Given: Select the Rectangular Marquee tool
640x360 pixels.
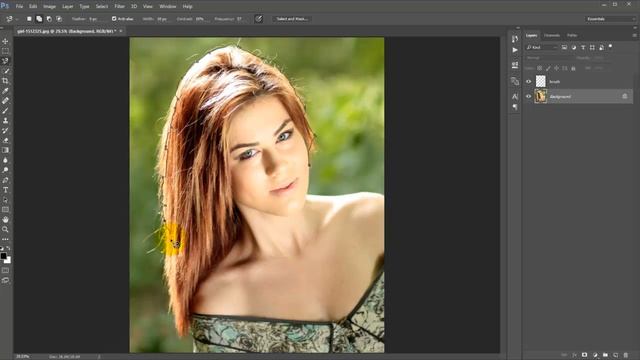Looking at the screenshot, I should tap(5, 51).
